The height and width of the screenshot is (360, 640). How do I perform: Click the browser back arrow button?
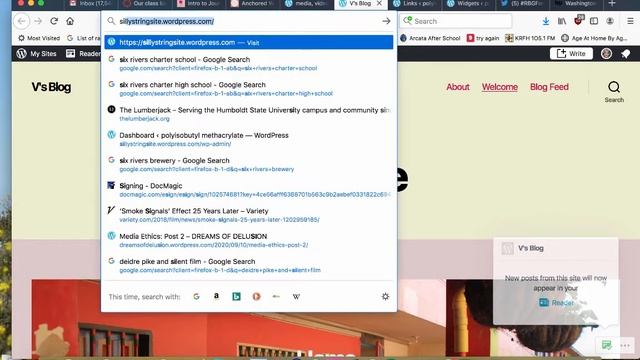22,21
